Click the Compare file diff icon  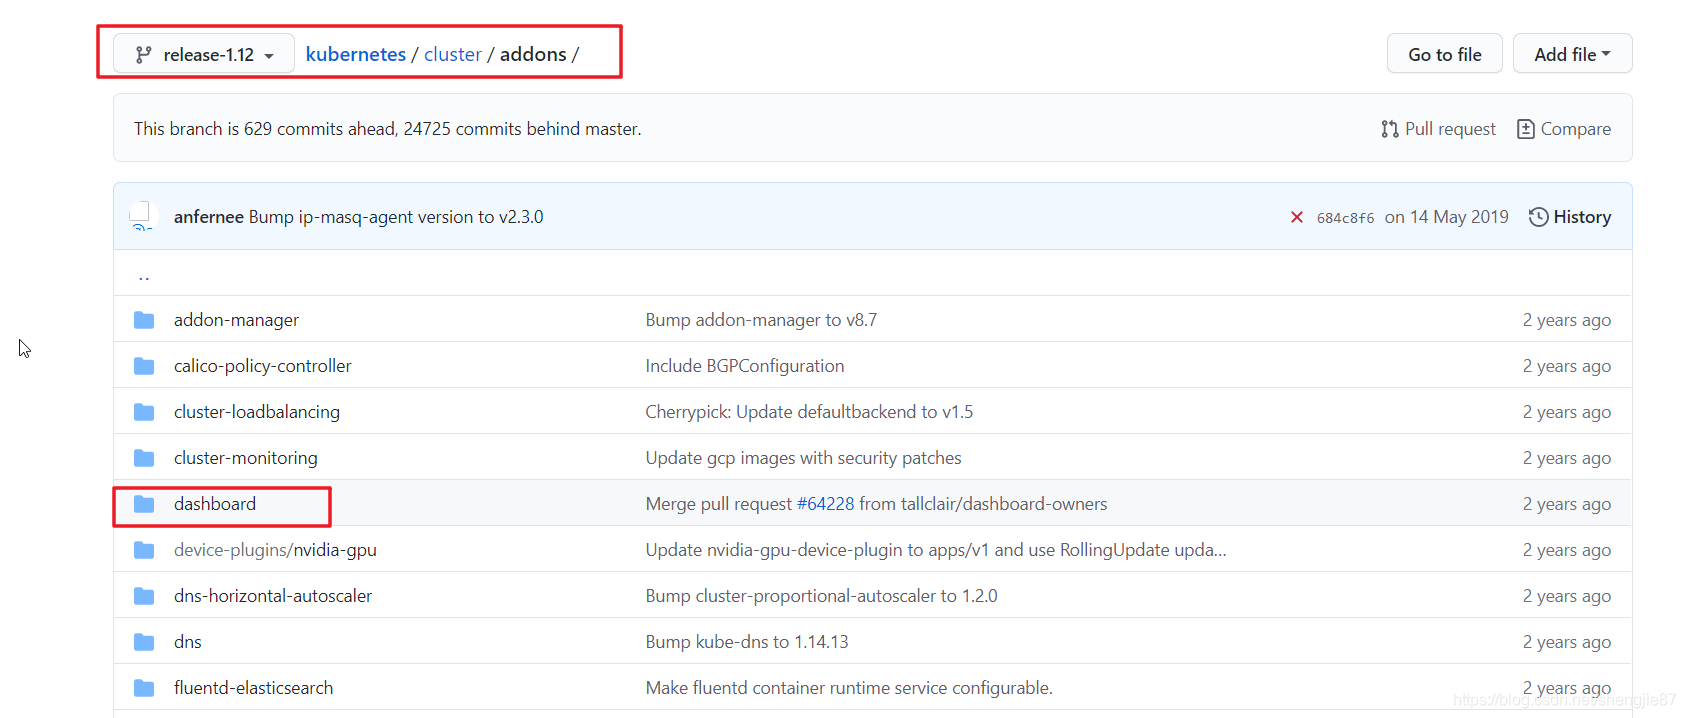click(1526, 129)
